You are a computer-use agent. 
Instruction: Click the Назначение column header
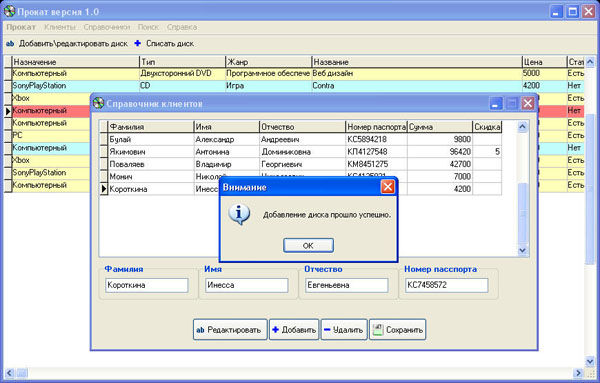76,62
